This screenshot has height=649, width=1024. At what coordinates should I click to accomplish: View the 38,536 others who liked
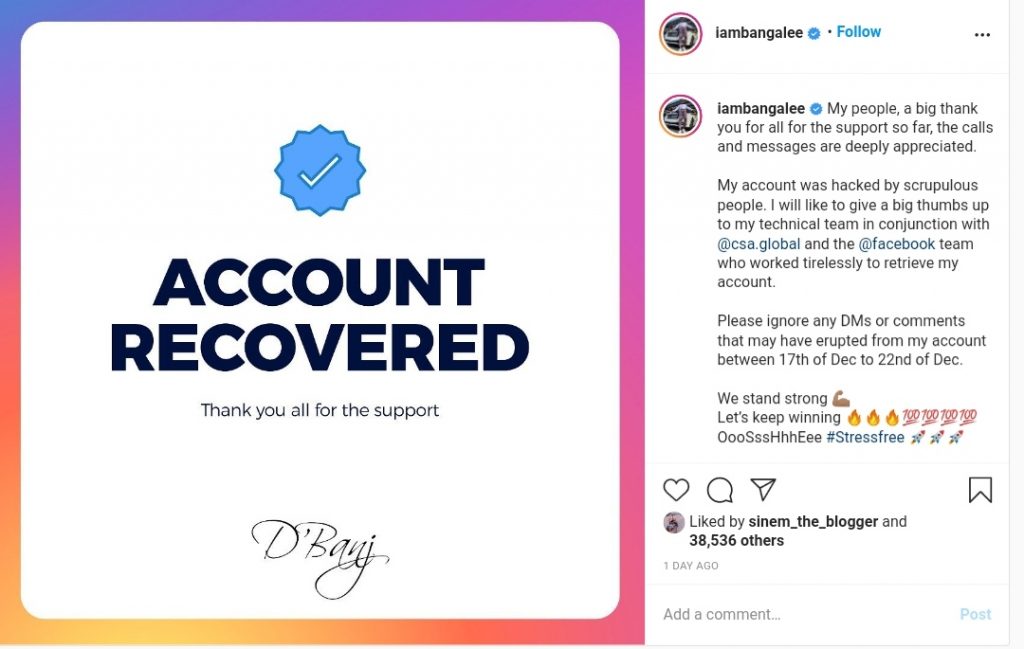tap(736, 540)
